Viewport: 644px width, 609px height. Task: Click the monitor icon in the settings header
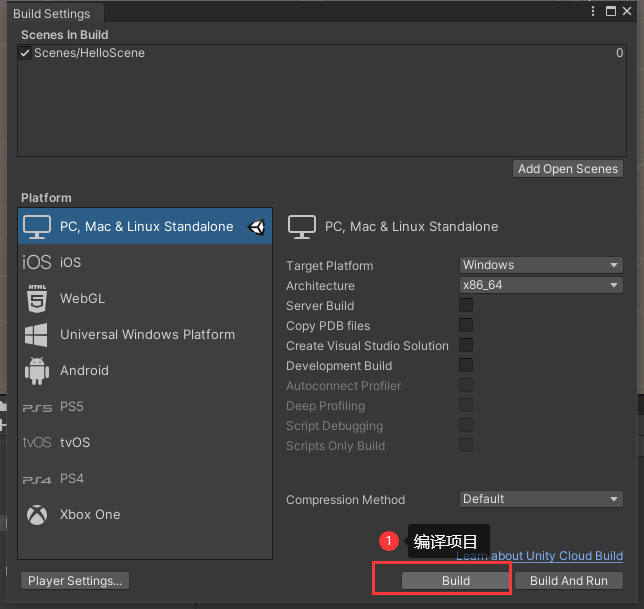click(x=302, y=227)
